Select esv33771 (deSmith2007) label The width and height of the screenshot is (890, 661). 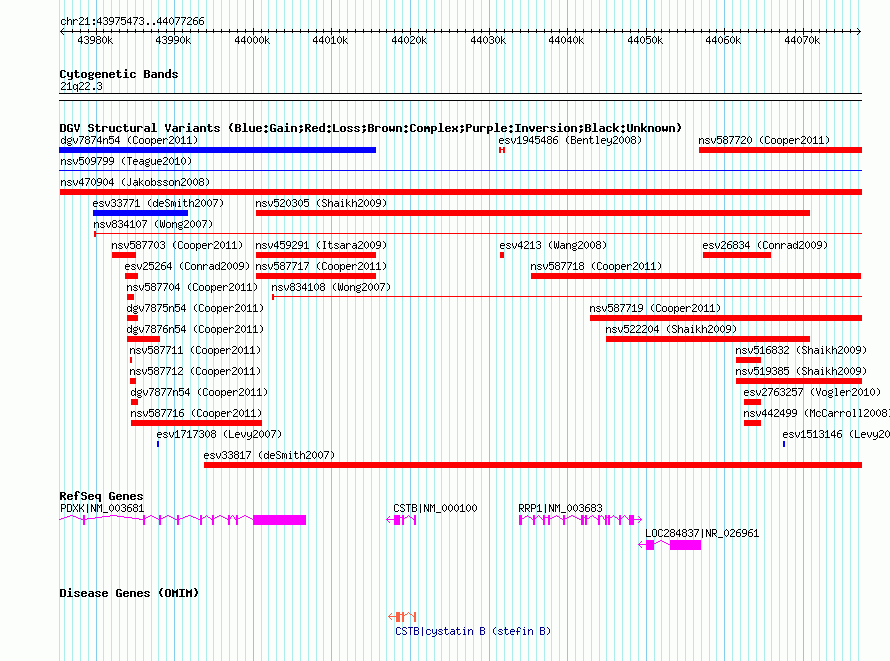pyautogui.click(x=158, y=203)
